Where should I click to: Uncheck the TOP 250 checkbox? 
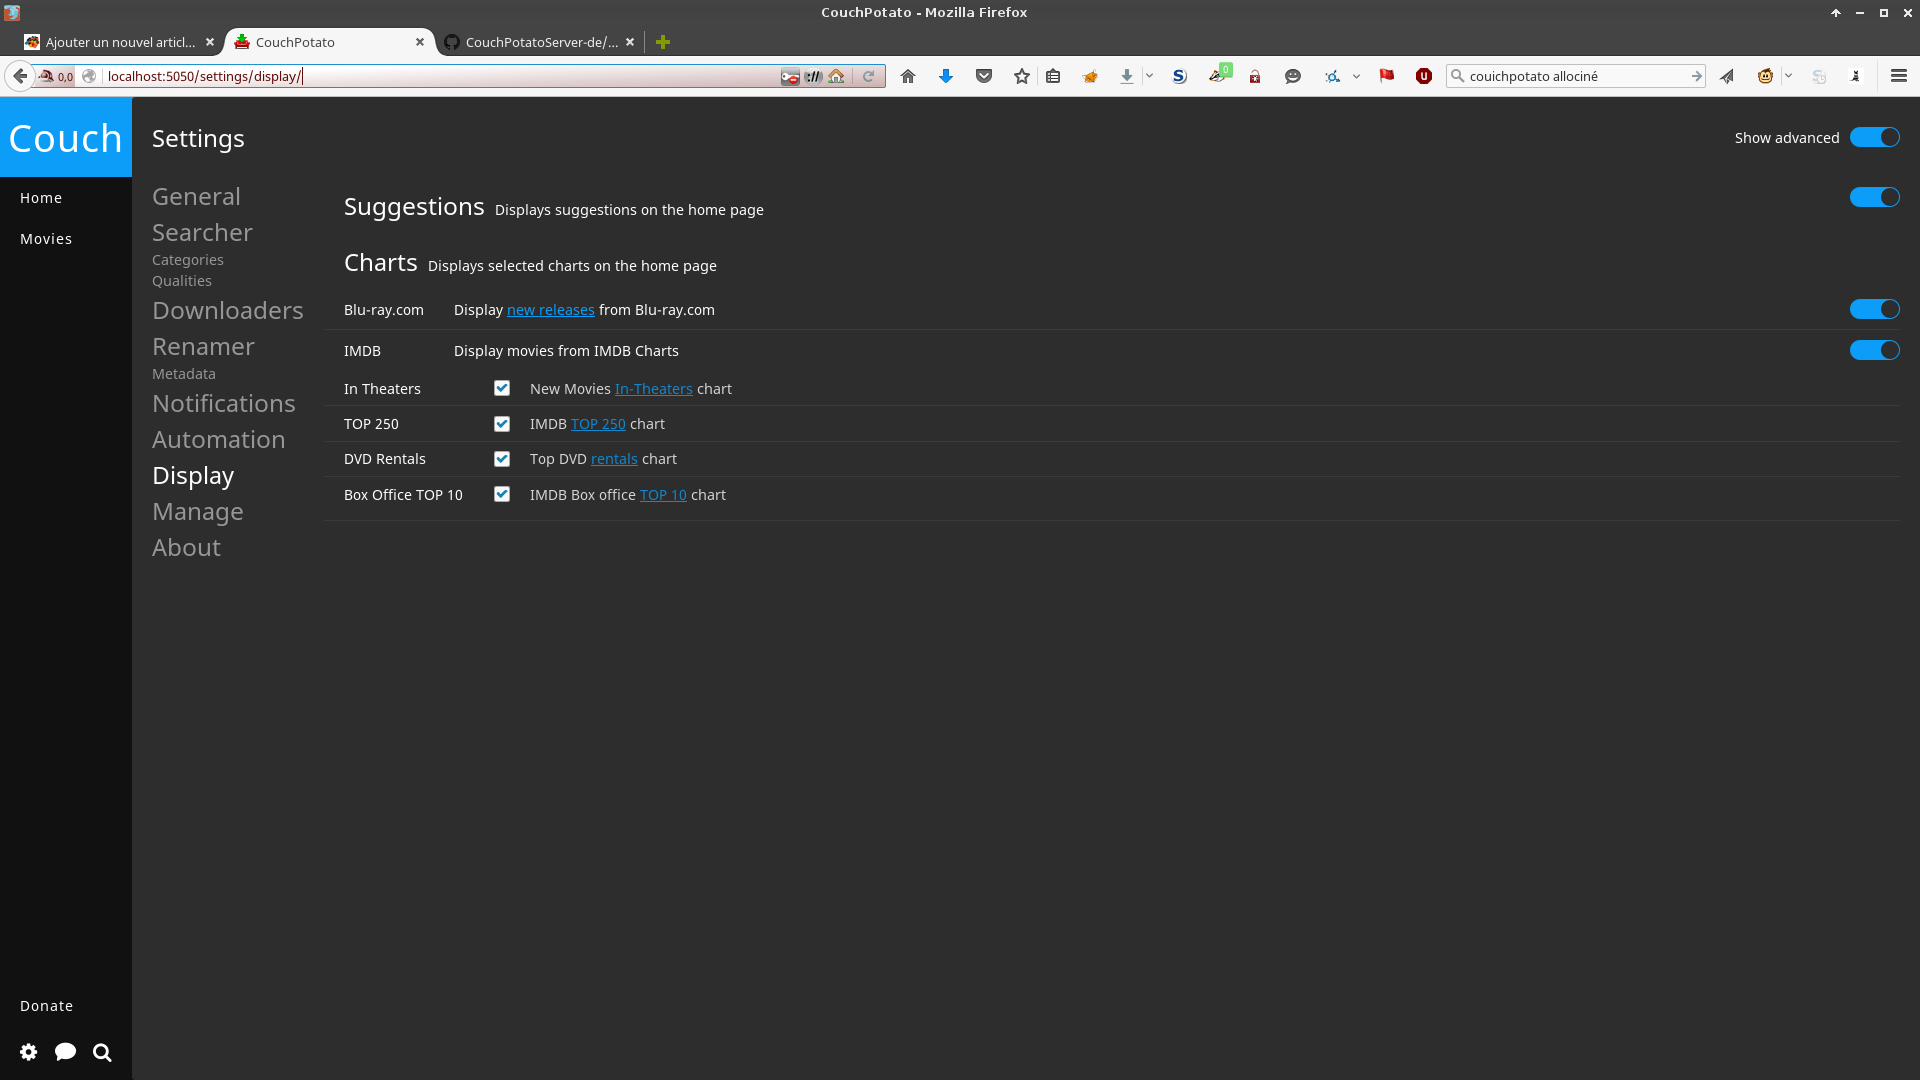click(x=502, y=424)
